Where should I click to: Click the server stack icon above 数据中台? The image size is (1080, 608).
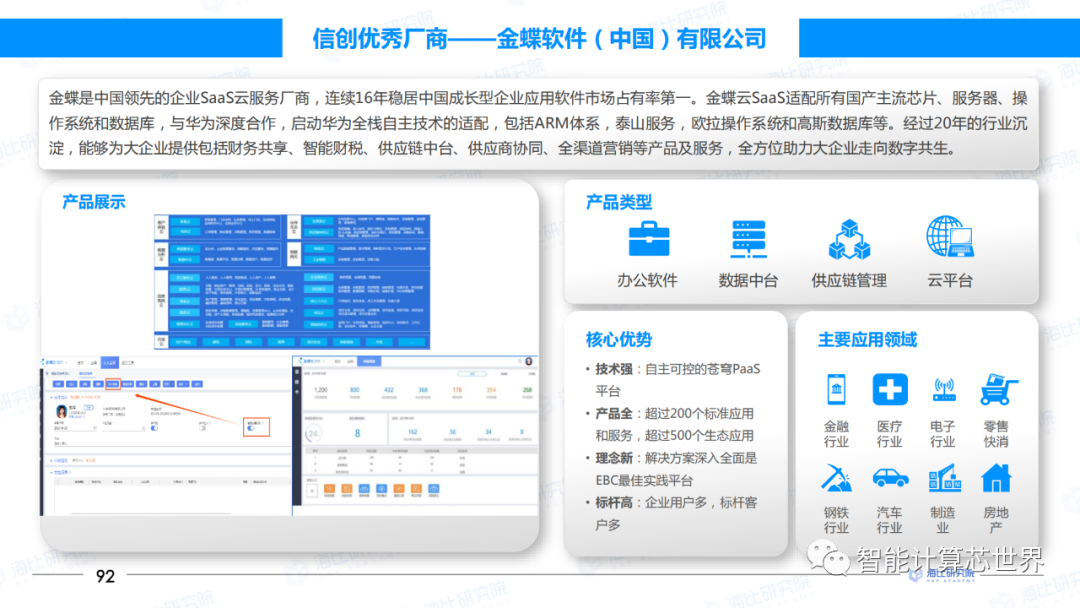coord(749,239)
